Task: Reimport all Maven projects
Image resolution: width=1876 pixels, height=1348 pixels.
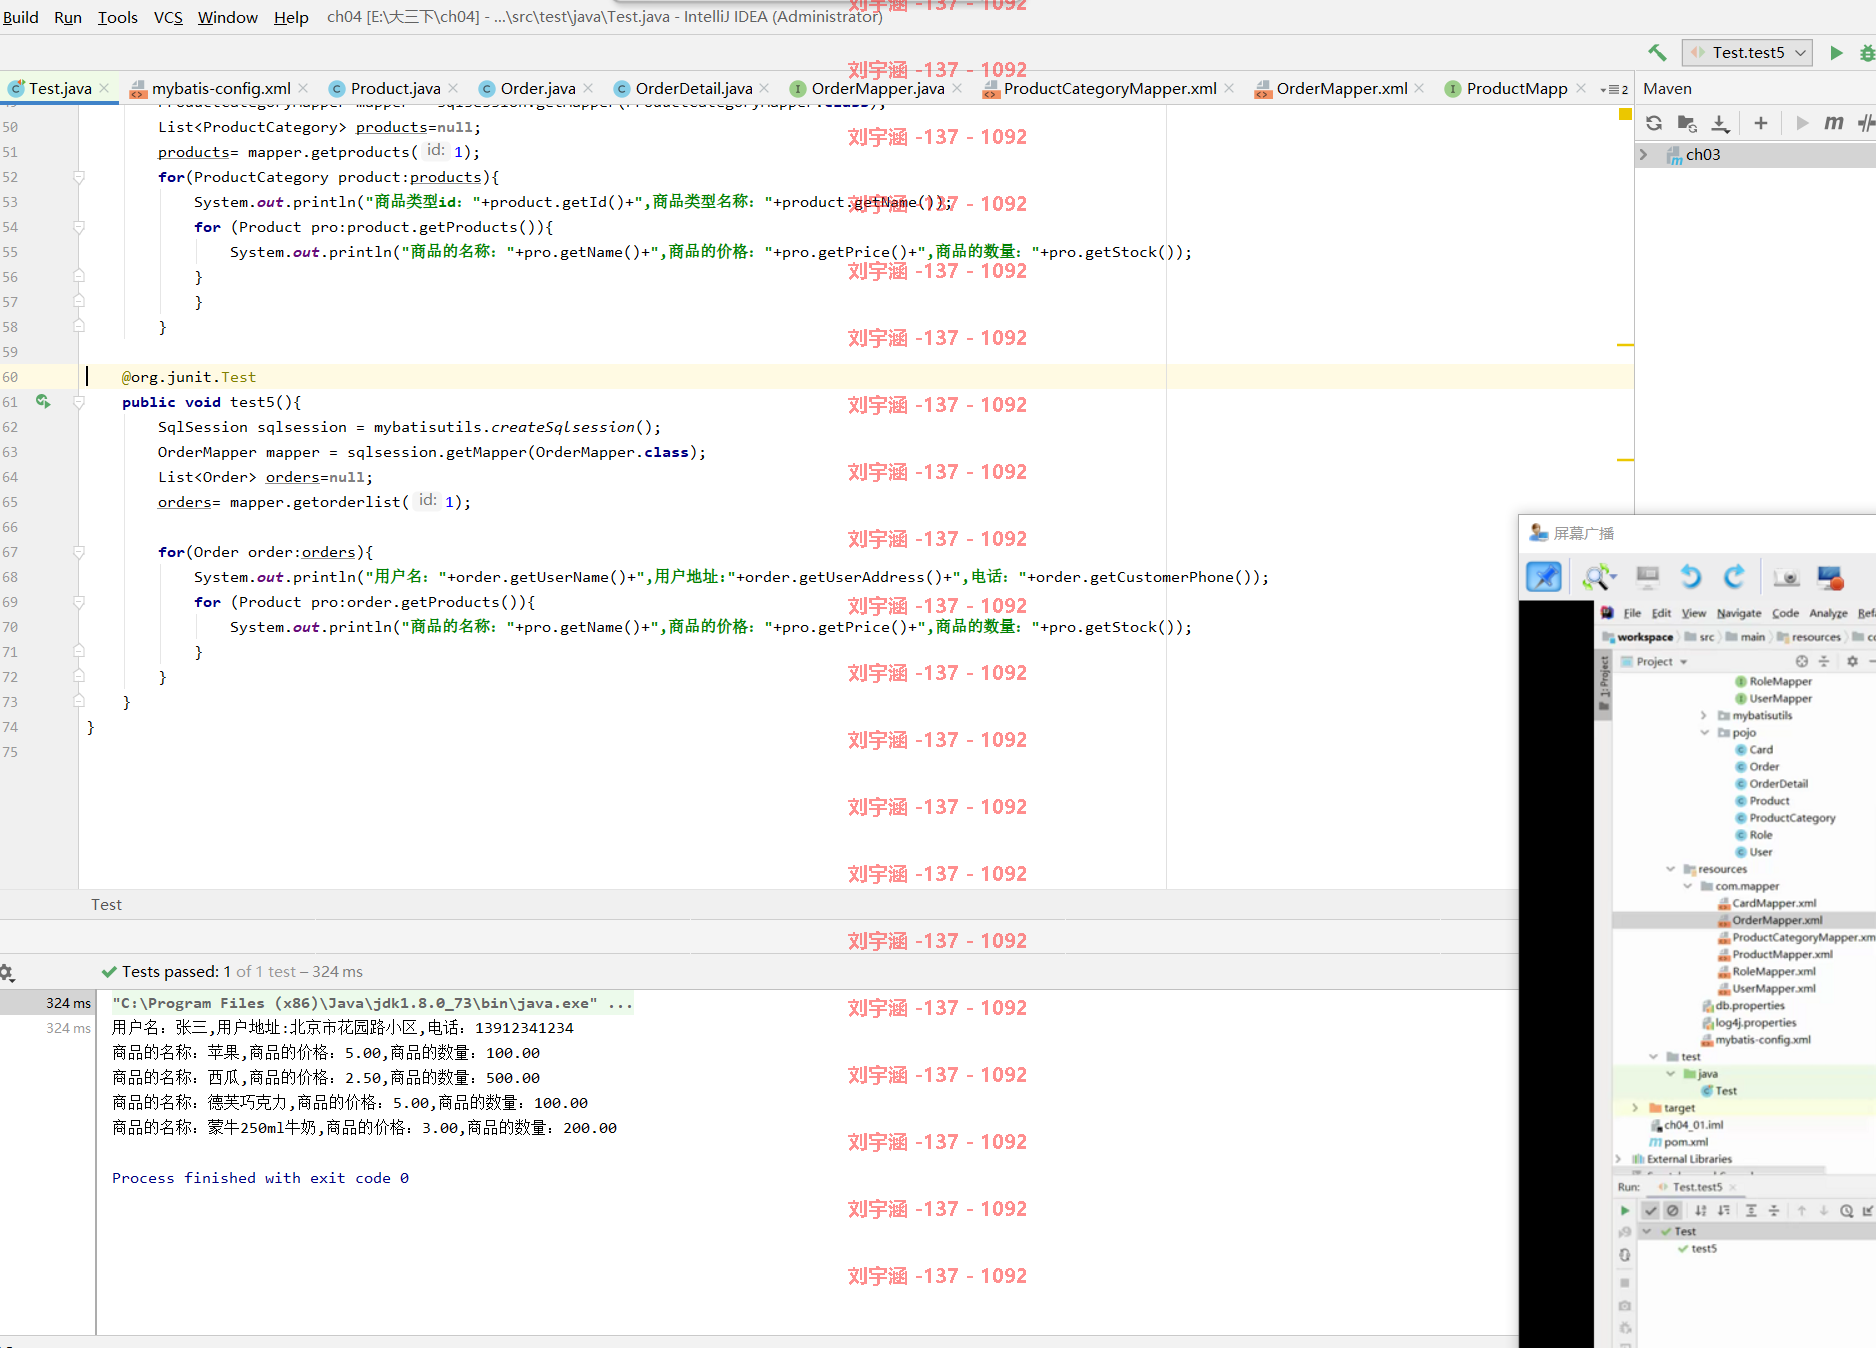Action: (x=1654, y=123)
